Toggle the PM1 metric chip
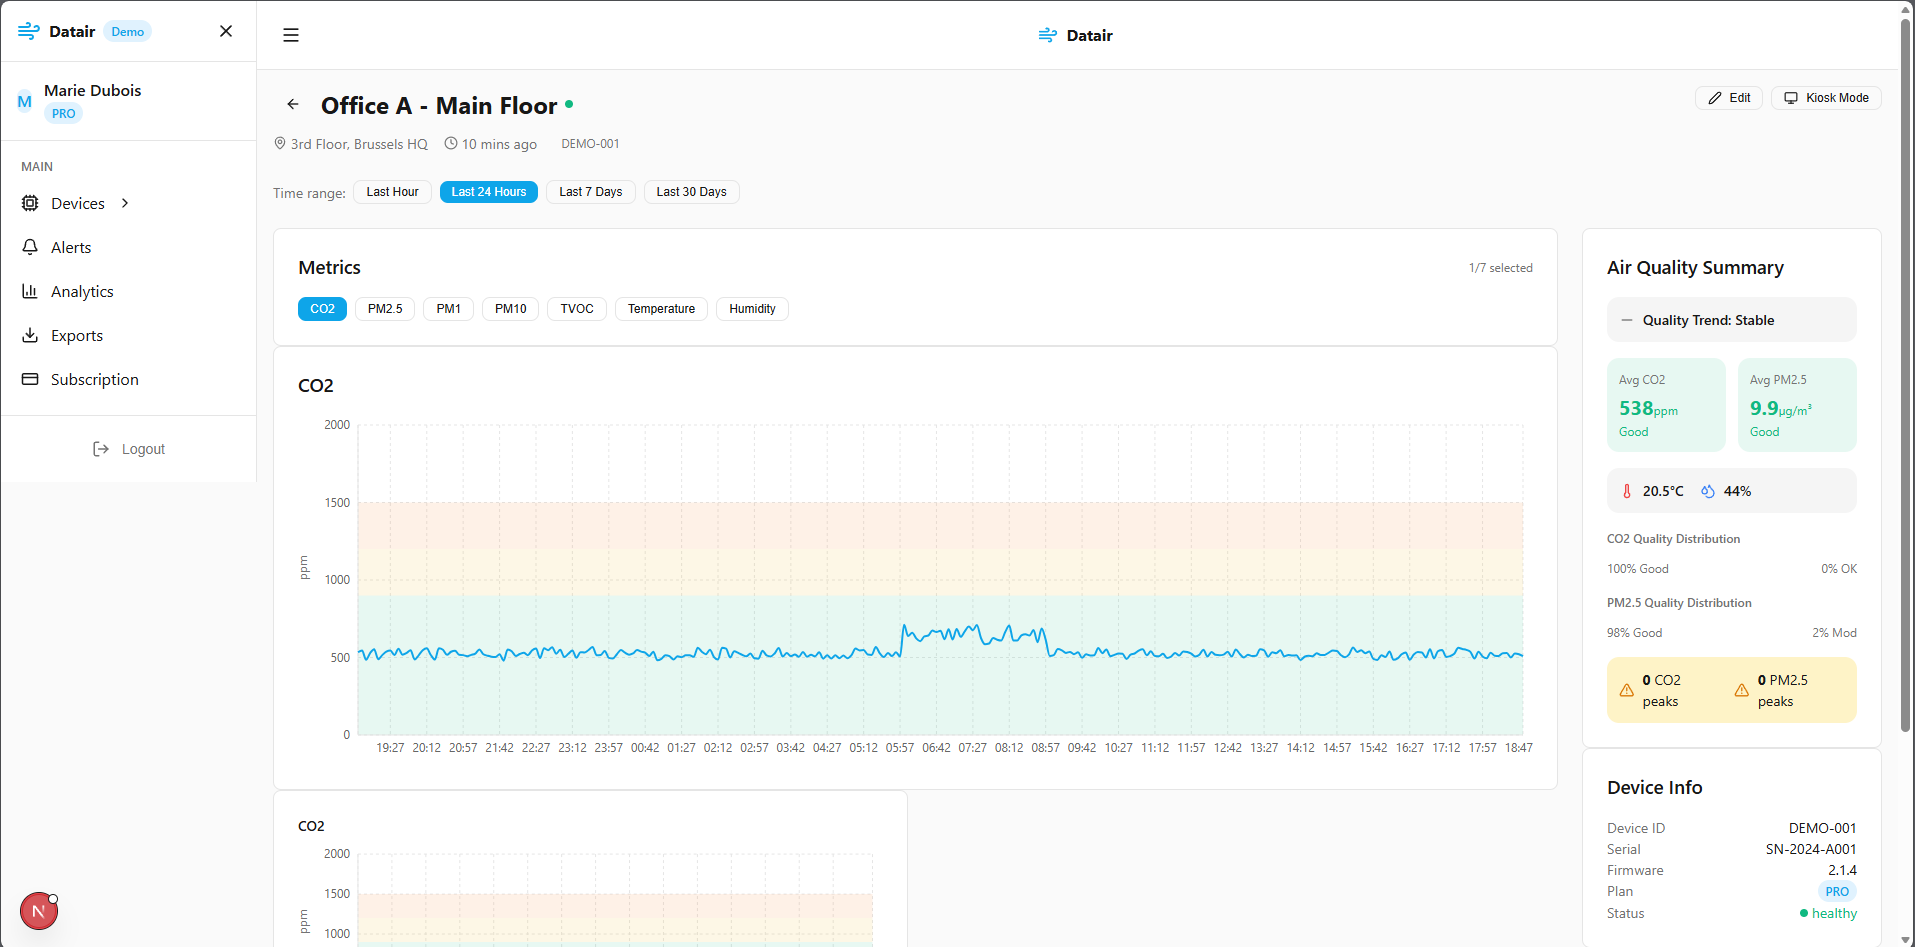 click(448, 309)
